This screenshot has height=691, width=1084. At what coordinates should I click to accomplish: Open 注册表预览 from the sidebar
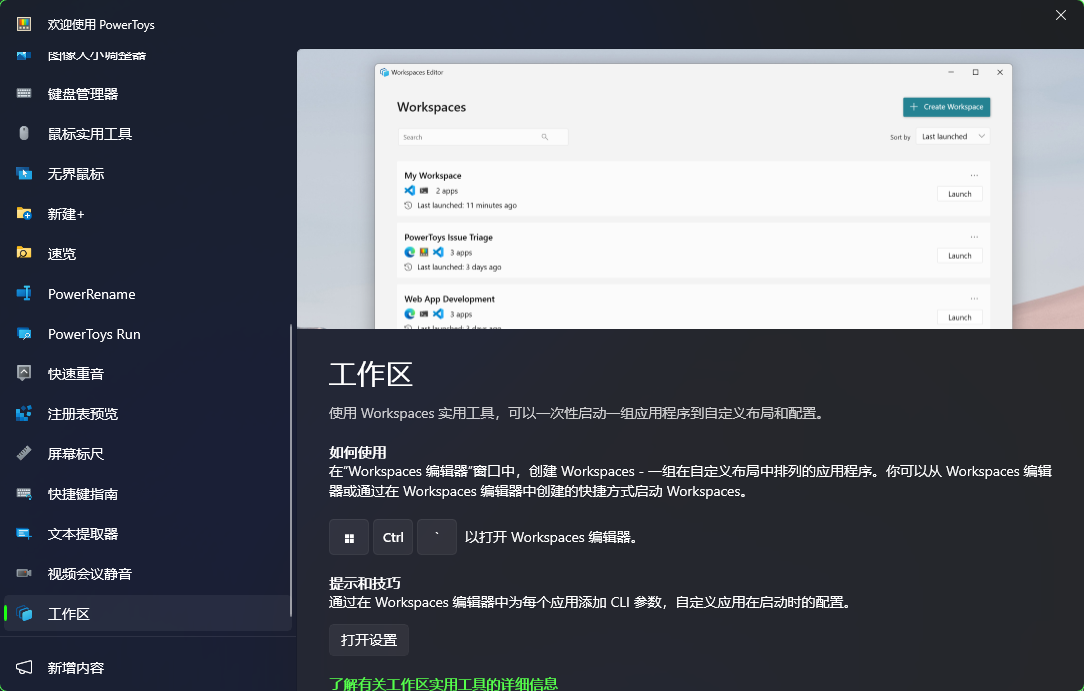pyautogui.click(x=148, y=414)
